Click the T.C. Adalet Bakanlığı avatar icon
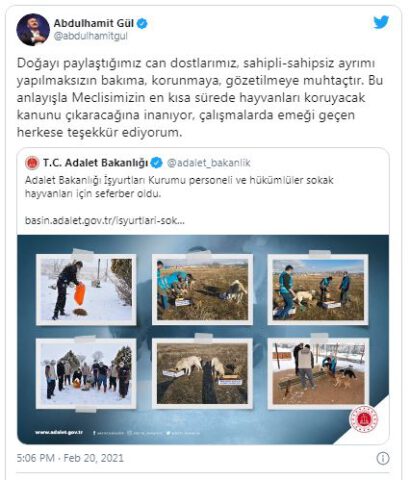Image resolution: width=410 pixels, height=480 pixels. click(32, 163)
